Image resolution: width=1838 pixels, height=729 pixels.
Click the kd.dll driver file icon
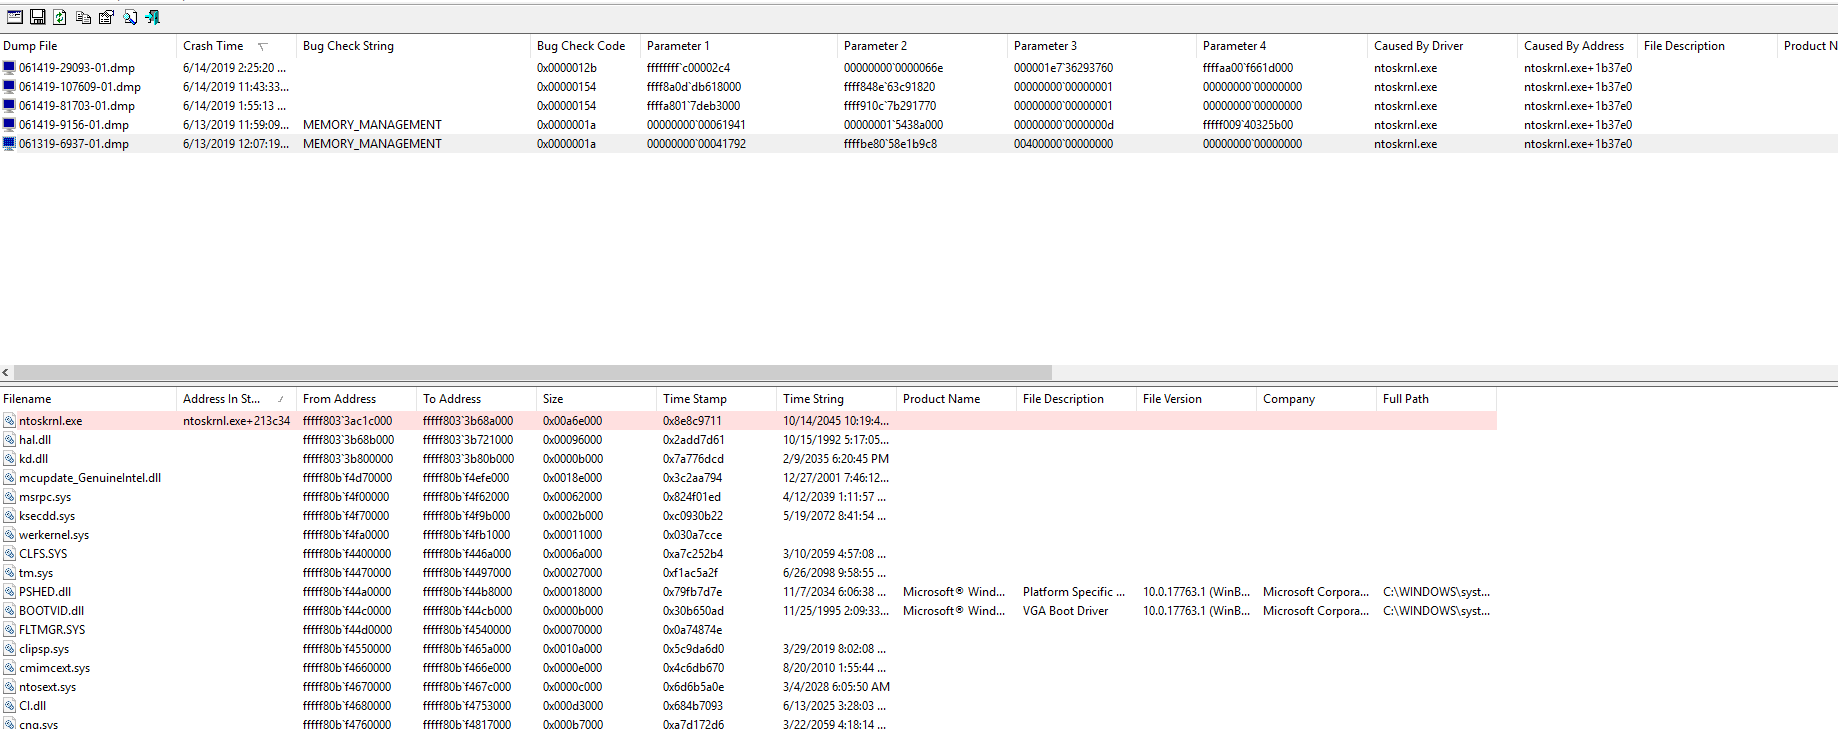(9, 459)
